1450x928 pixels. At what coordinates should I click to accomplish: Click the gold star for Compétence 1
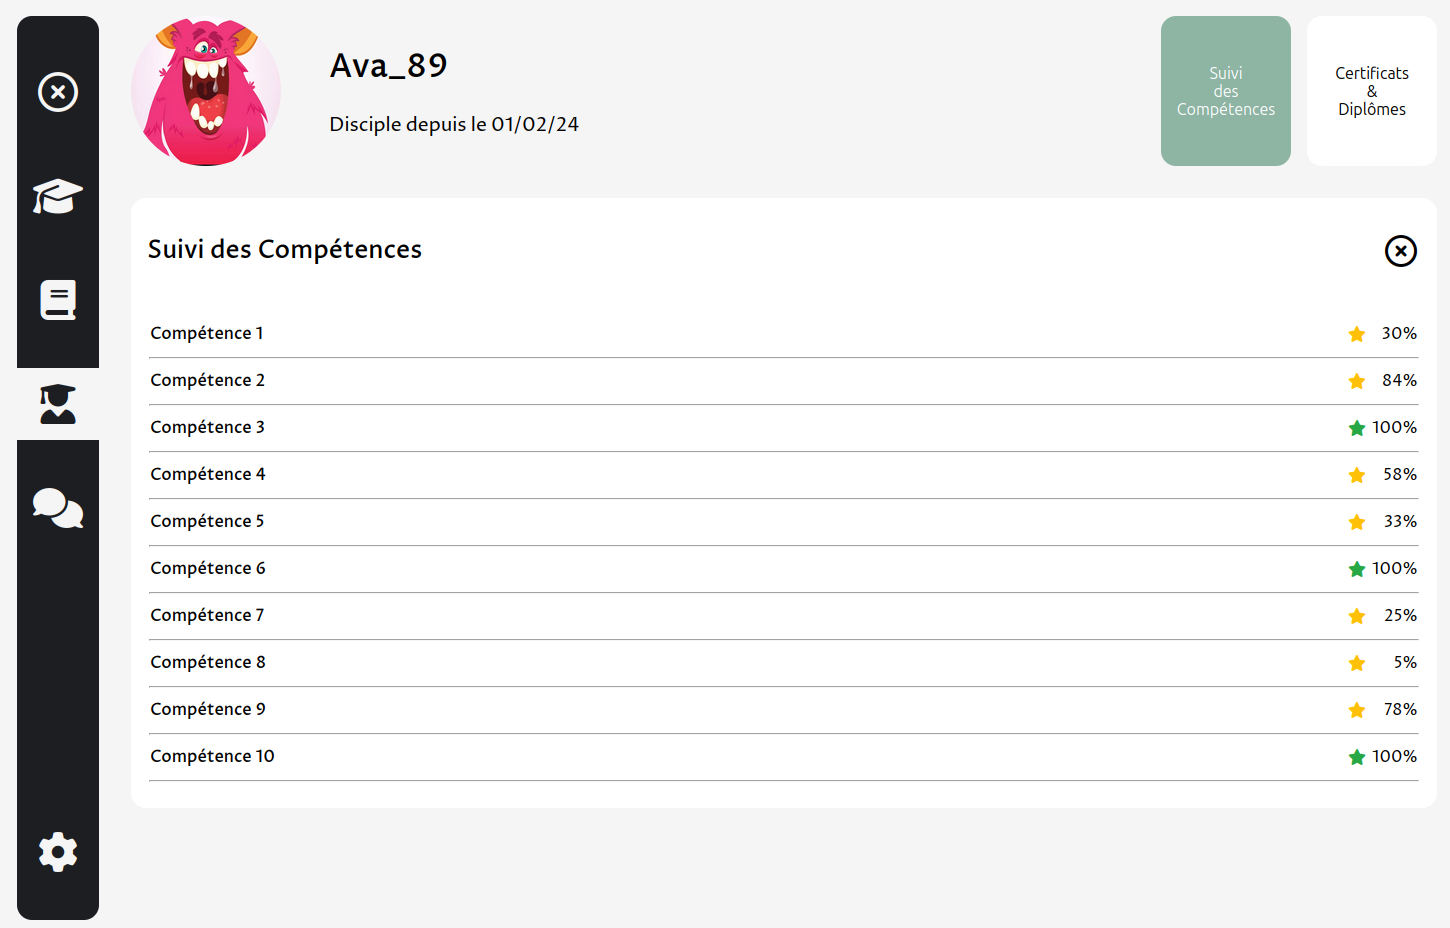pyautogui.click(x=1357, y=334)
